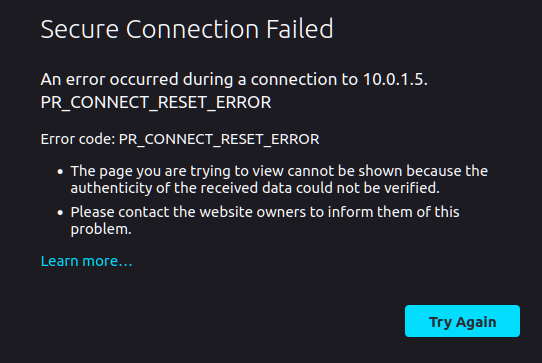Click "inform them of this" text
Screen dimensions: 542x363
tap(393, 212)
